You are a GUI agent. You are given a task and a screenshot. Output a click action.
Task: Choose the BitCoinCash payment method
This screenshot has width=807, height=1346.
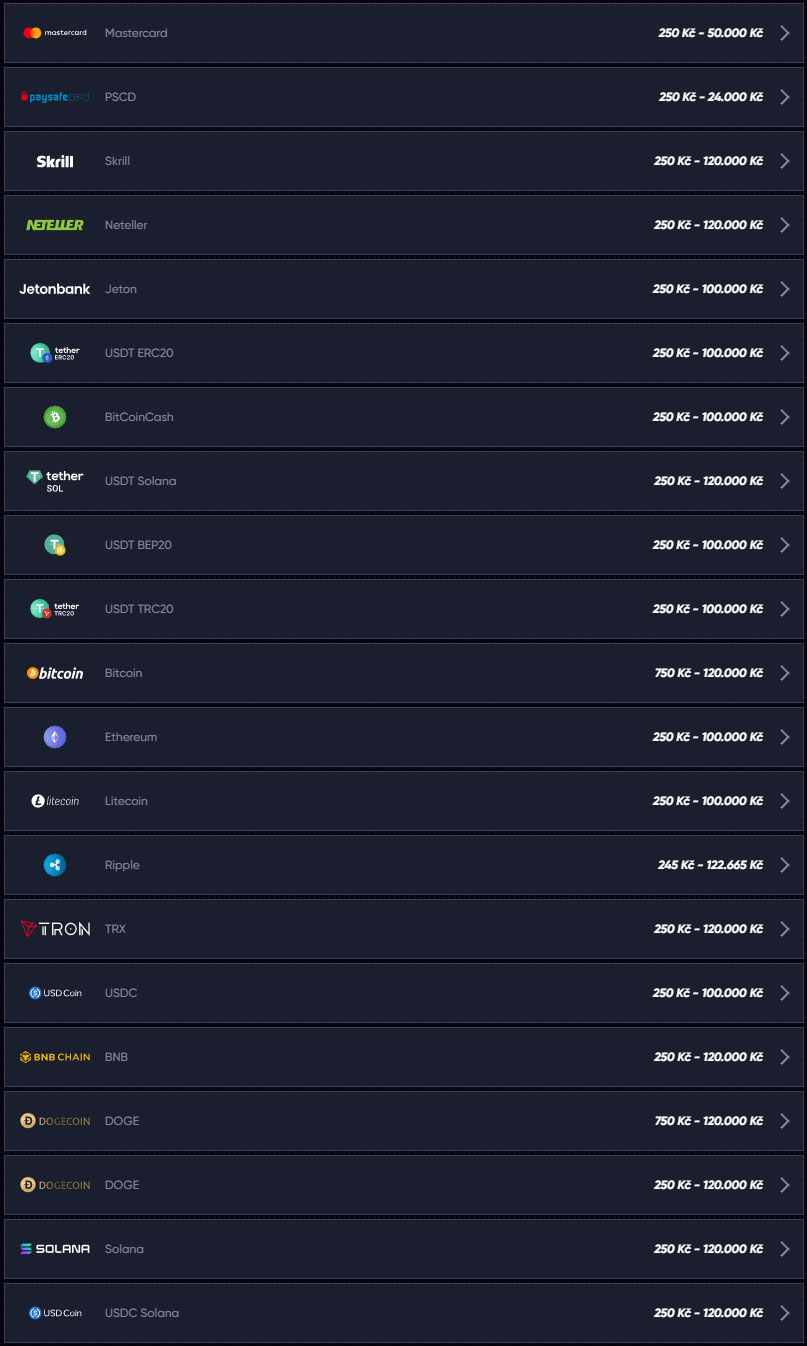tap(138, 416)
